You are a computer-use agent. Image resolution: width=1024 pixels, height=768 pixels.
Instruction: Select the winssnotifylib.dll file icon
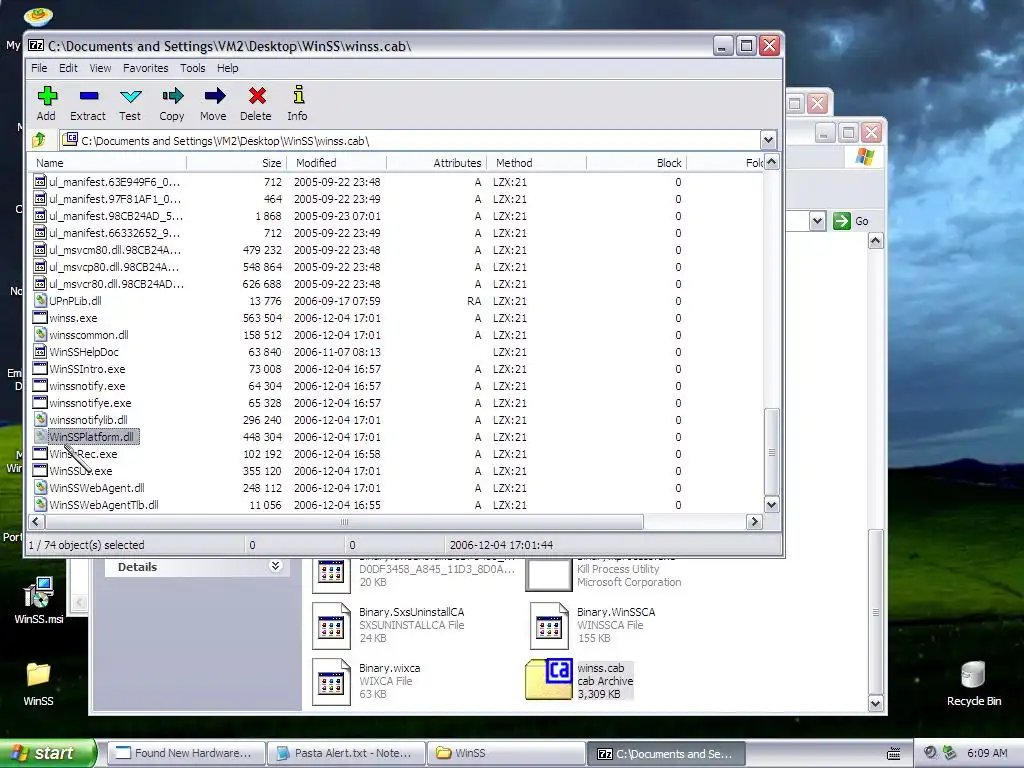pos(40,420)
